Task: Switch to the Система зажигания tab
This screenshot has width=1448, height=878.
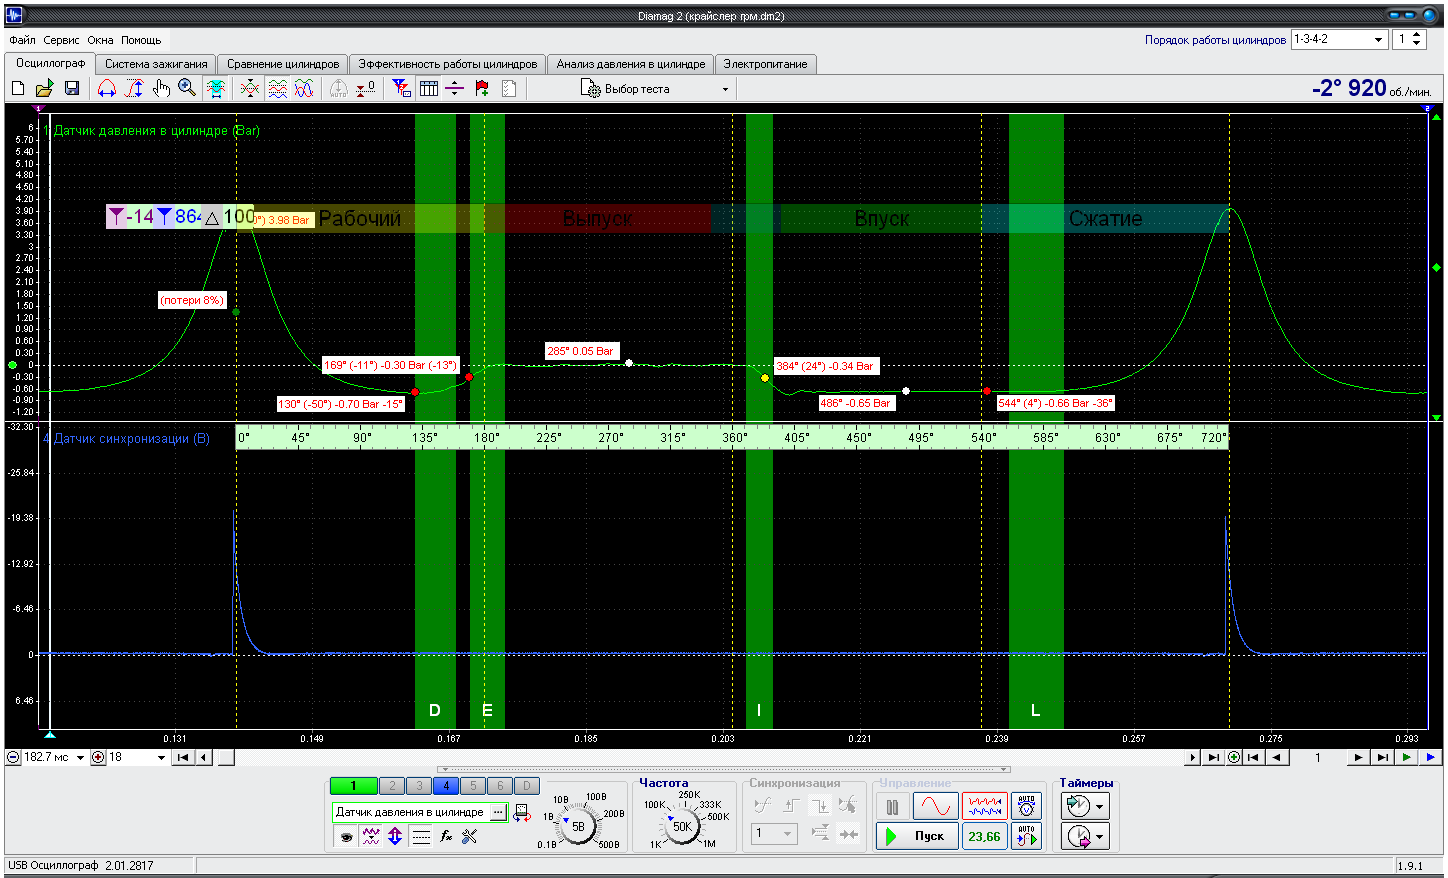Action: (156, 64)
